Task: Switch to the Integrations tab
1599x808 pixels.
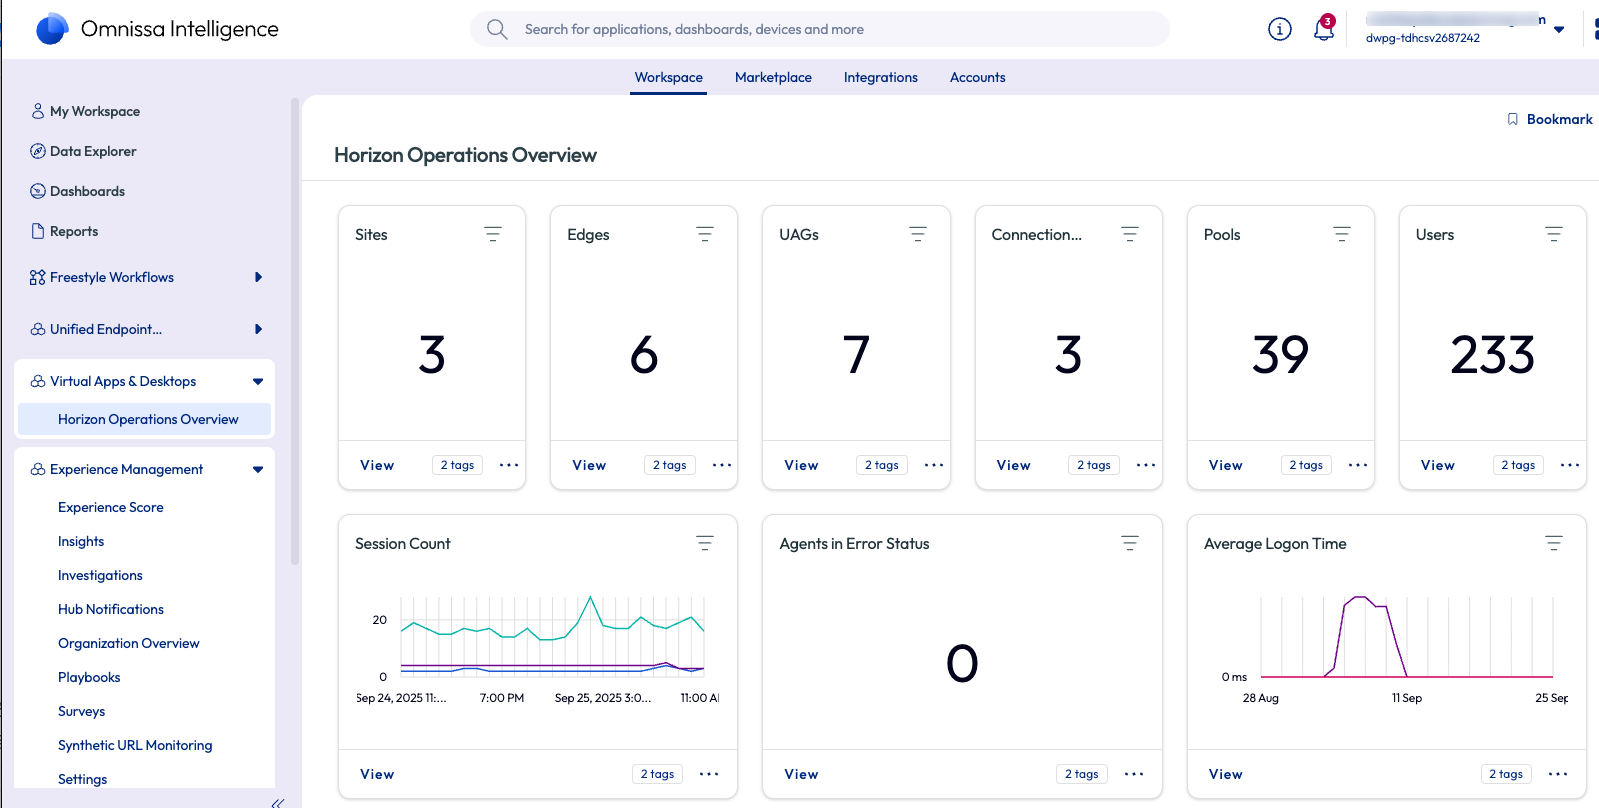Action: 880,77
